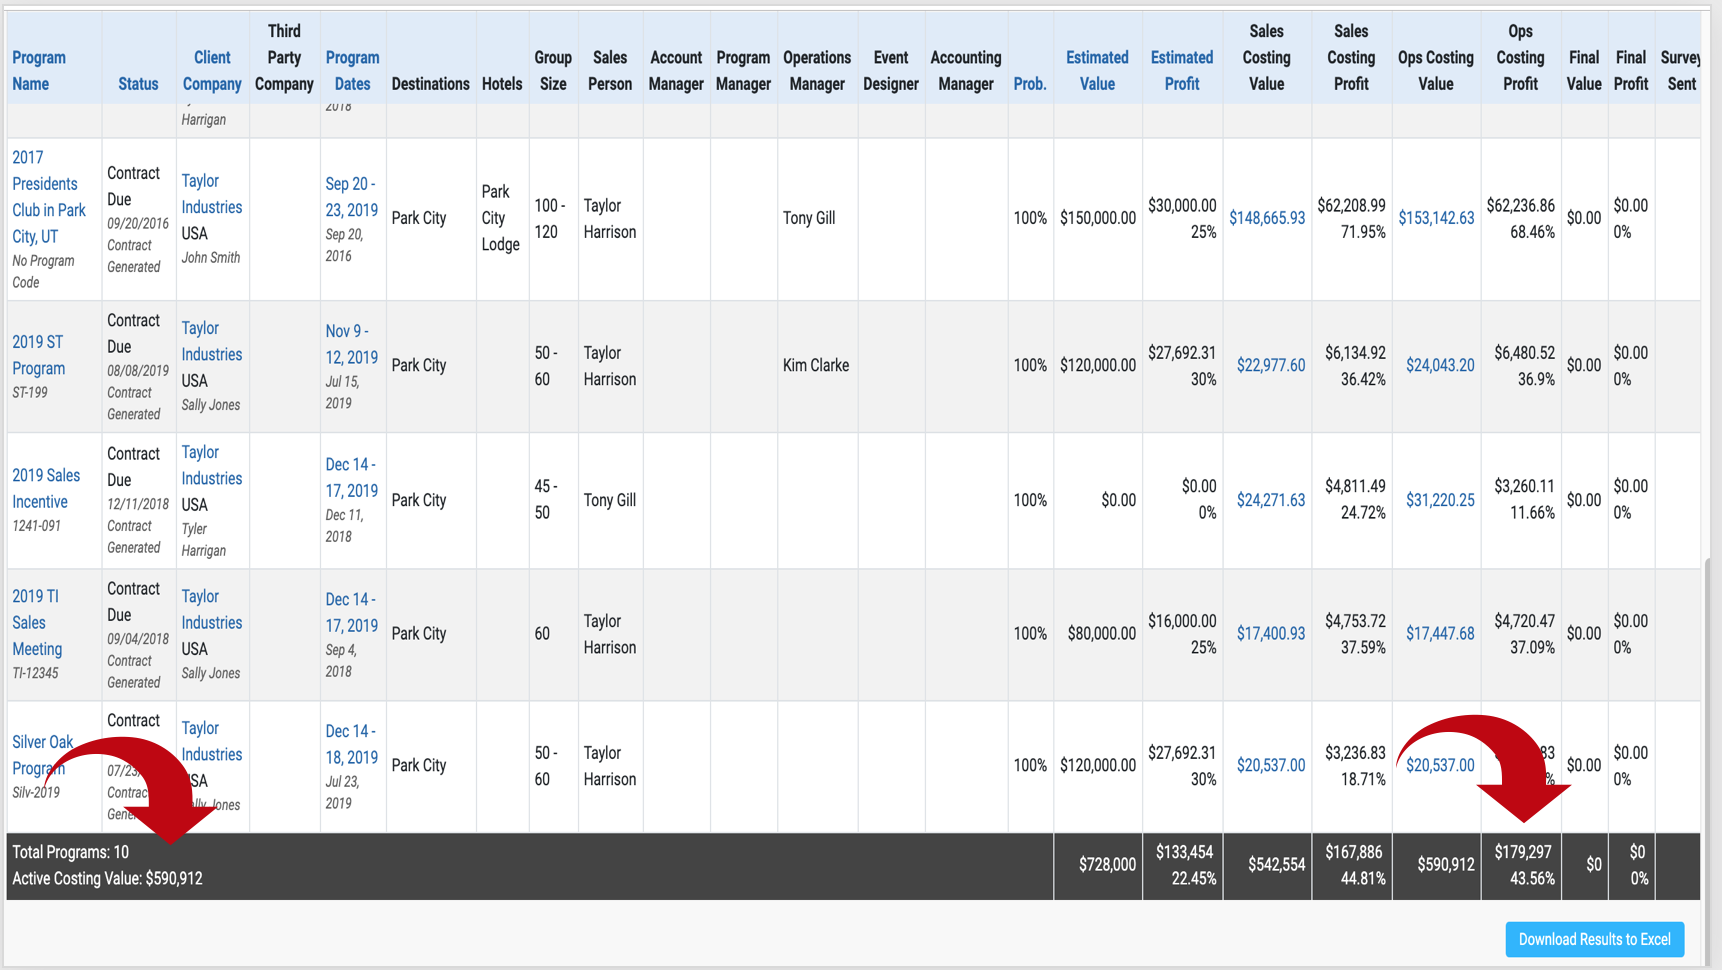1722x970 pixels.
Task: Open Taylor Industries in 2017 Presidents Club row
Action: pos(212,194)
